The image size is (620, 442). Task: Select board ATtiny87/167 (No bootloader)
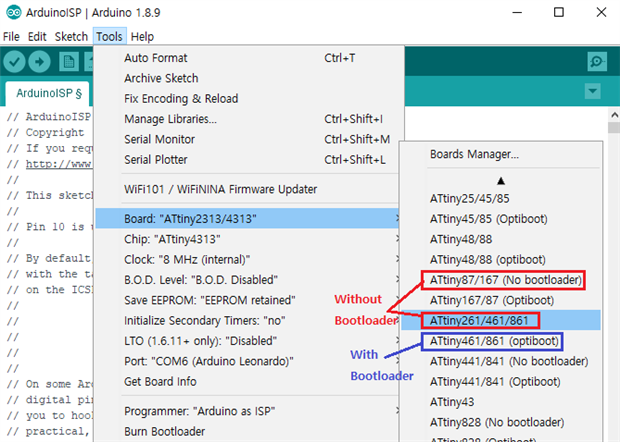click(501, 280)
